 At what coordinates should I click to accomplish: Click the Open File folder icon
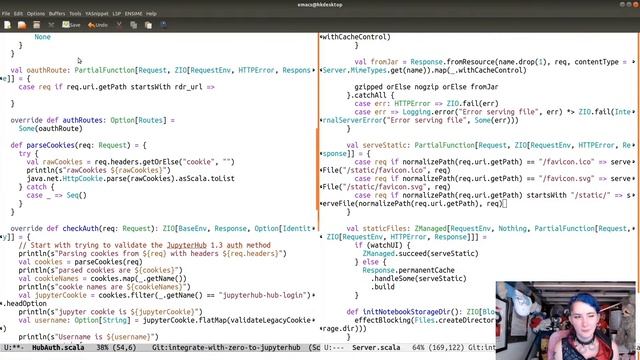pos(22,25)
